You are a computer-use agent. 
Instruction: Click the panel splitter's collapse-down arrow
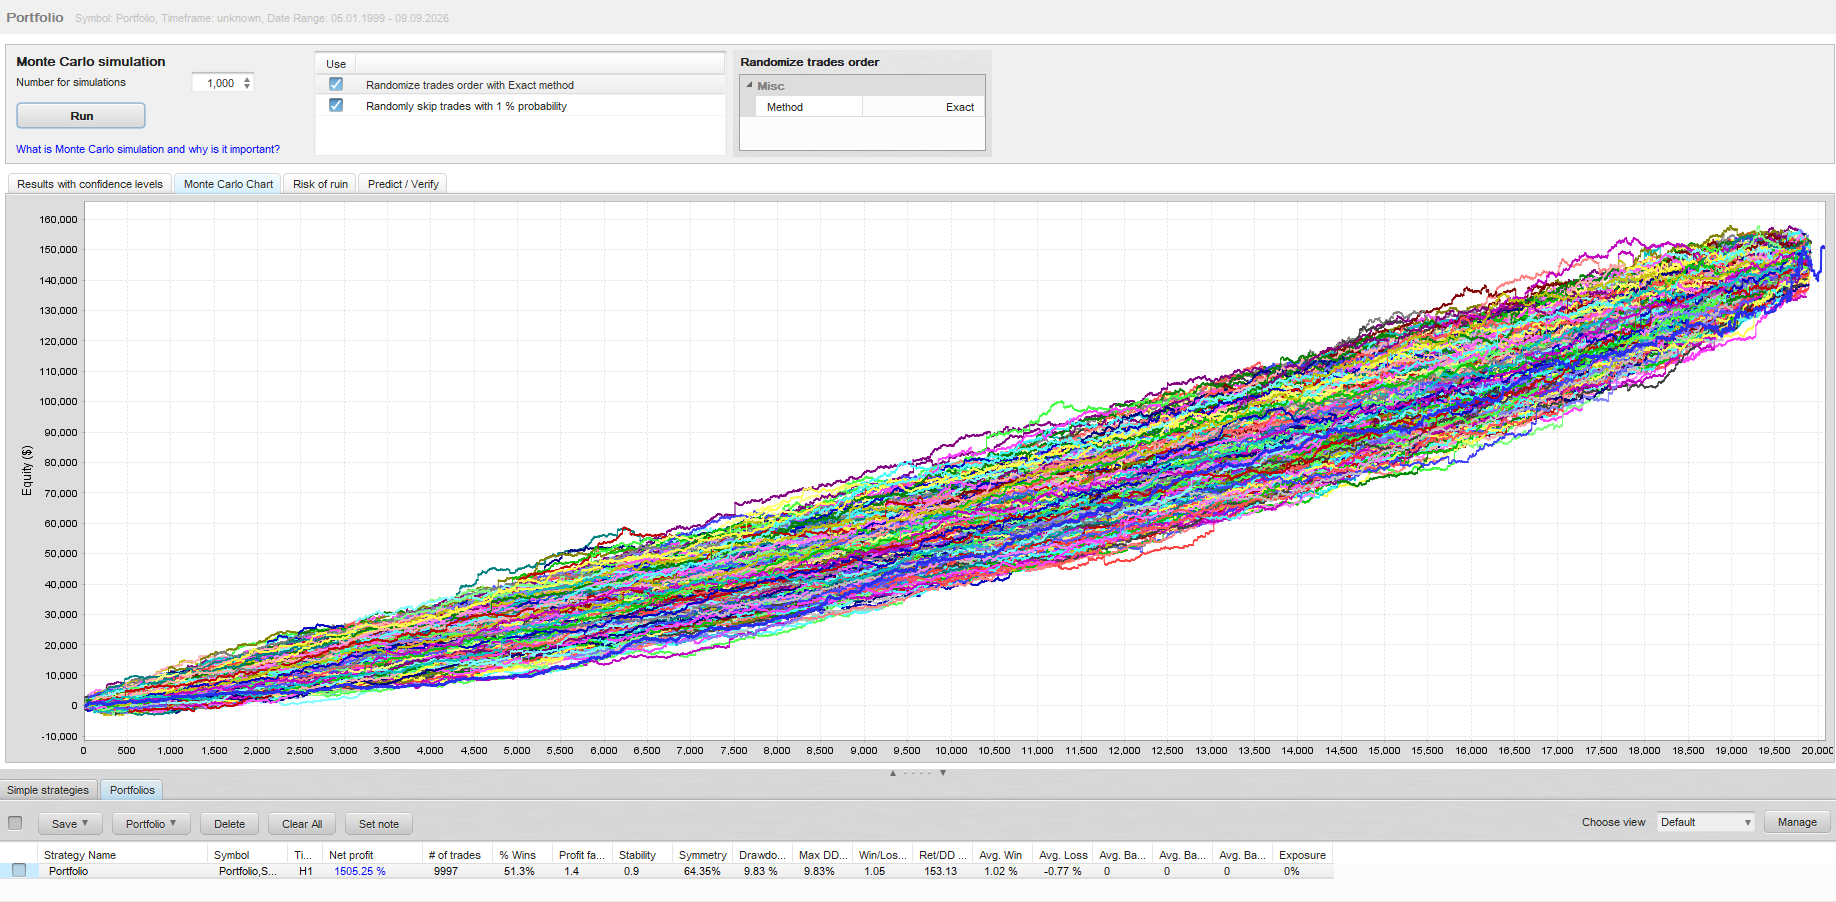pyautogui.click(x=943, y=773)
